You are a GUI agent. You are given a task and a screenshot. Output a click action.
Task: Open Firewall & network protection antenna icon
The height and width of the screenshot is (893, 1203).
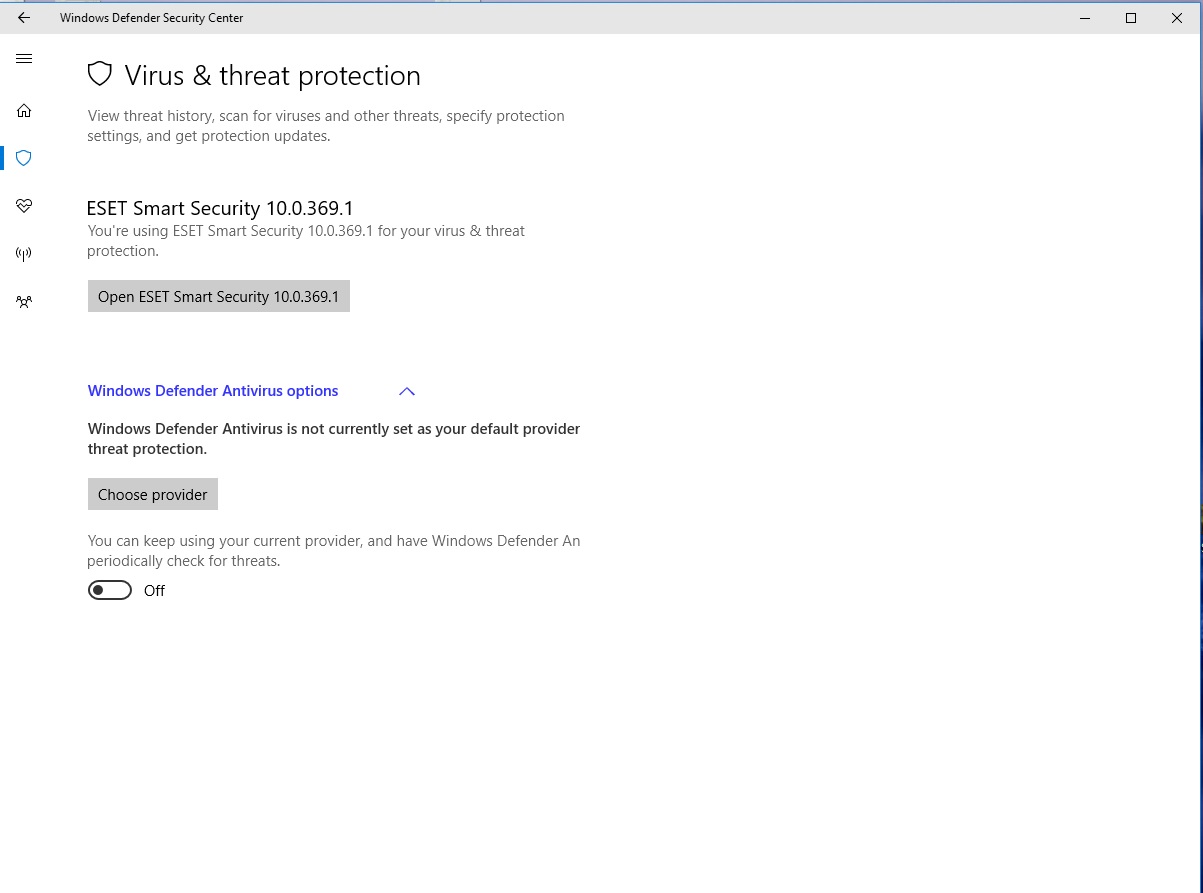[x=24, y=254]
